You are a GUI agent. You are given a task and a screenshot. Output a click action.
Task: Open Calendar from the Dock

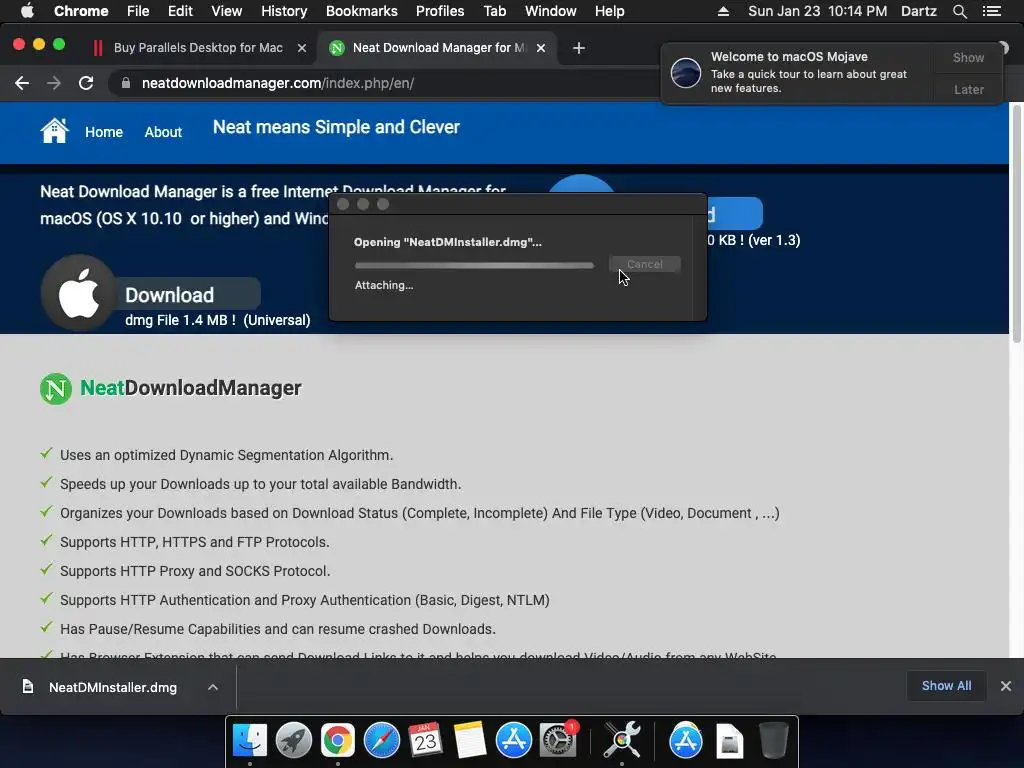[x=426, y=740]
